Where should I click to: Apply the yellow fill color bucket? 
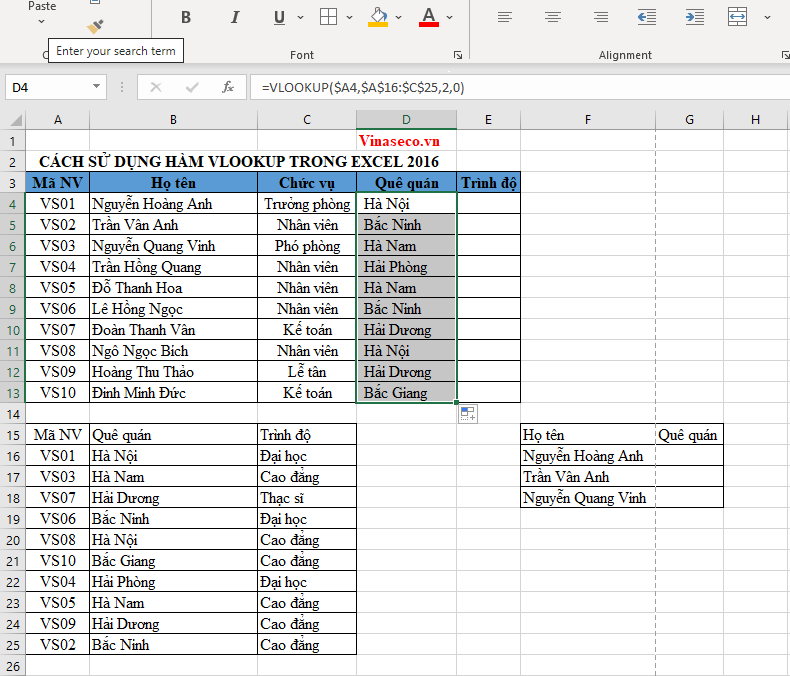tap(378, 17)
